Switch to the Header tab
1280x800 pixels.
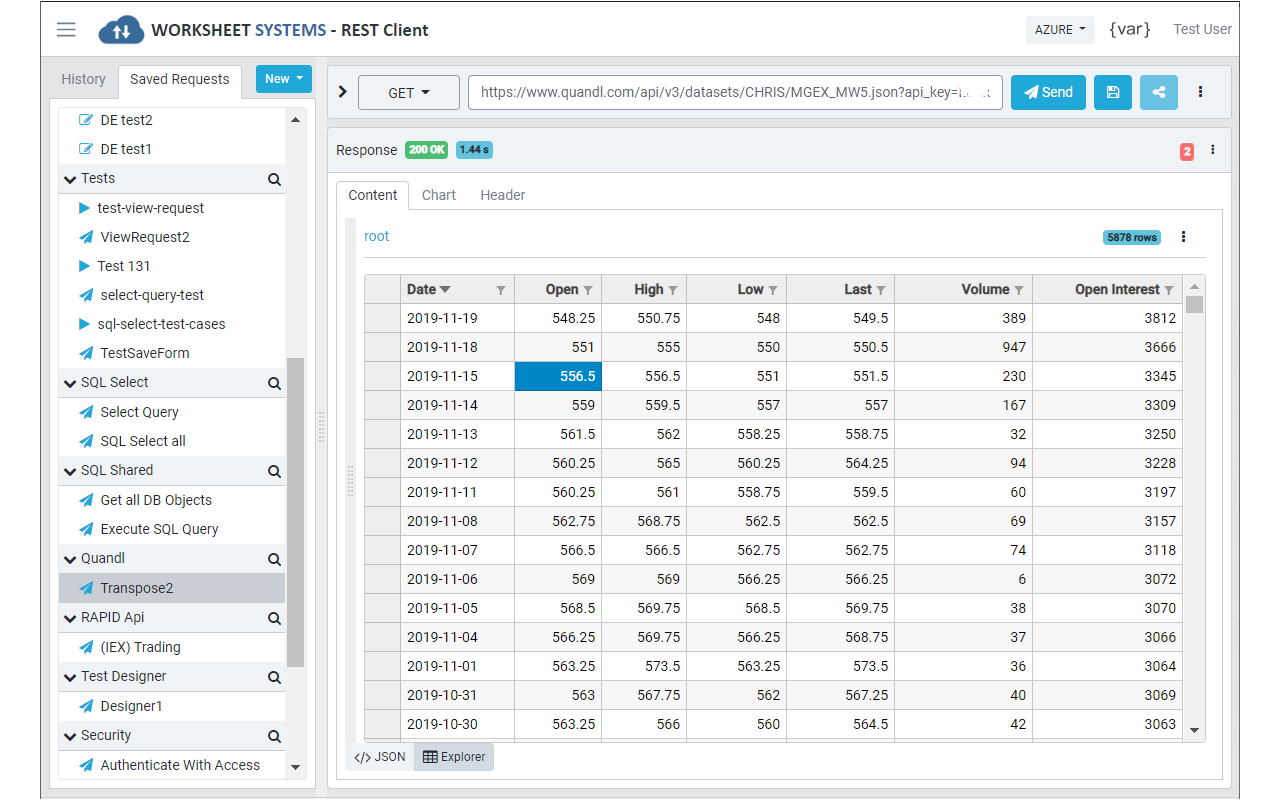[x=503, y=195]
